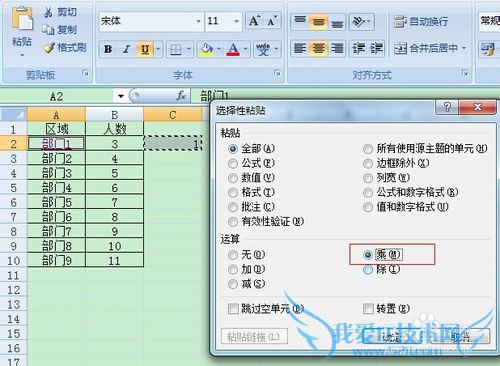Image resolution: width=500 pixels, height=366 pixels.
Task: Decrease font size with small A icon
Action: coord(272,21)
